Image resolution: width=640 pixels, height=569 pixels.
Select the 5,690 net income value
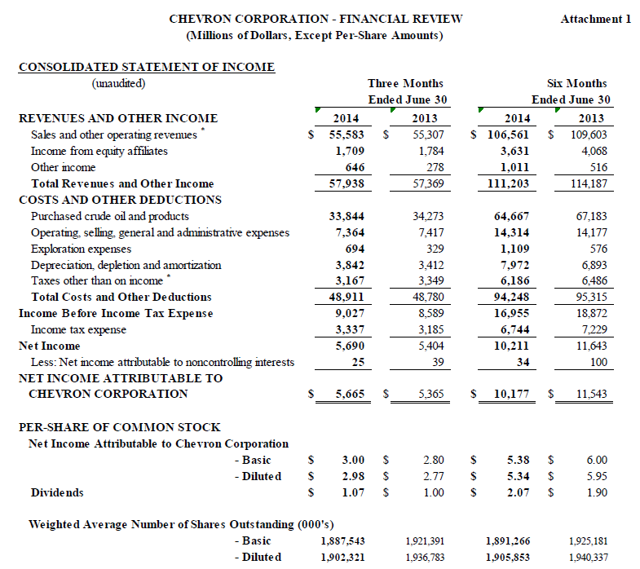tap(350, 346)
